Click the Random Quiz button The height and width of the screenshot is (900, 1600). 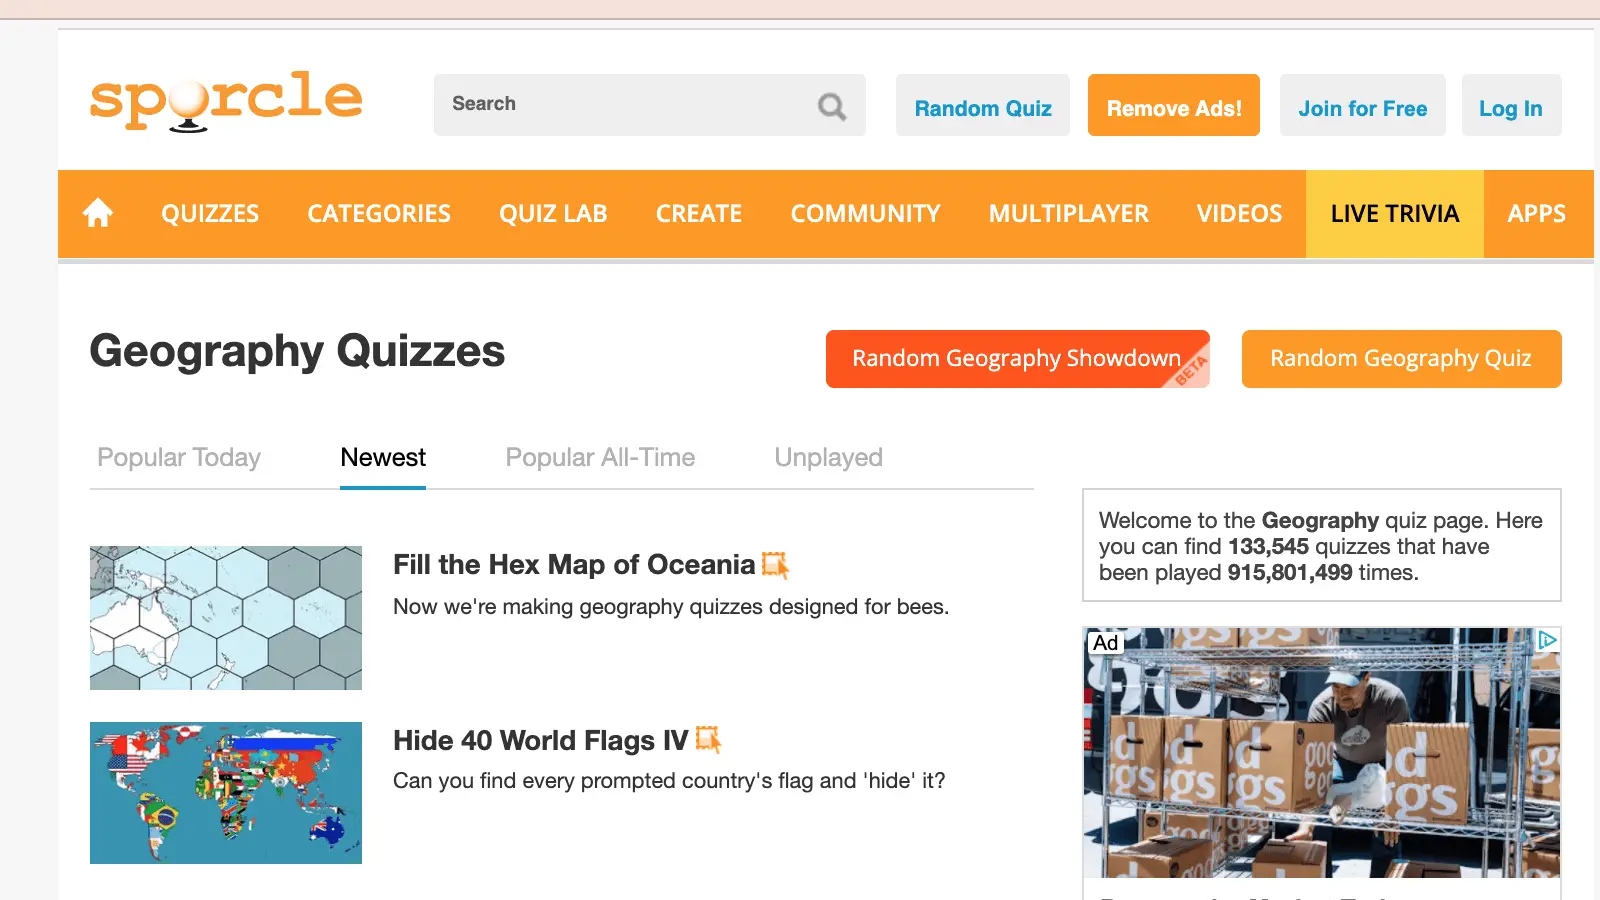tap(983, 105)
